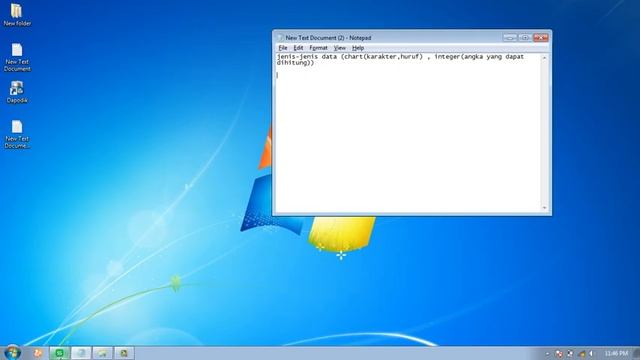The height and width of the screenshot is (360, 640).
Task: Click the Notepad title bar icon
Action: (280, 38)
